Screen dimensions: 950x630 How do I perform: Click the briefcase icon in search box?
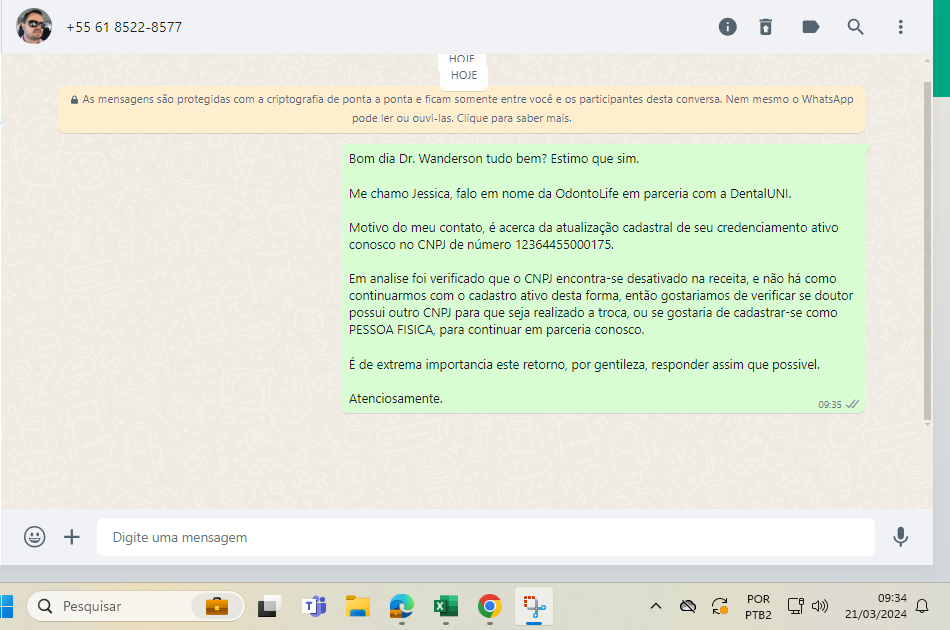(x=216, y=606)
